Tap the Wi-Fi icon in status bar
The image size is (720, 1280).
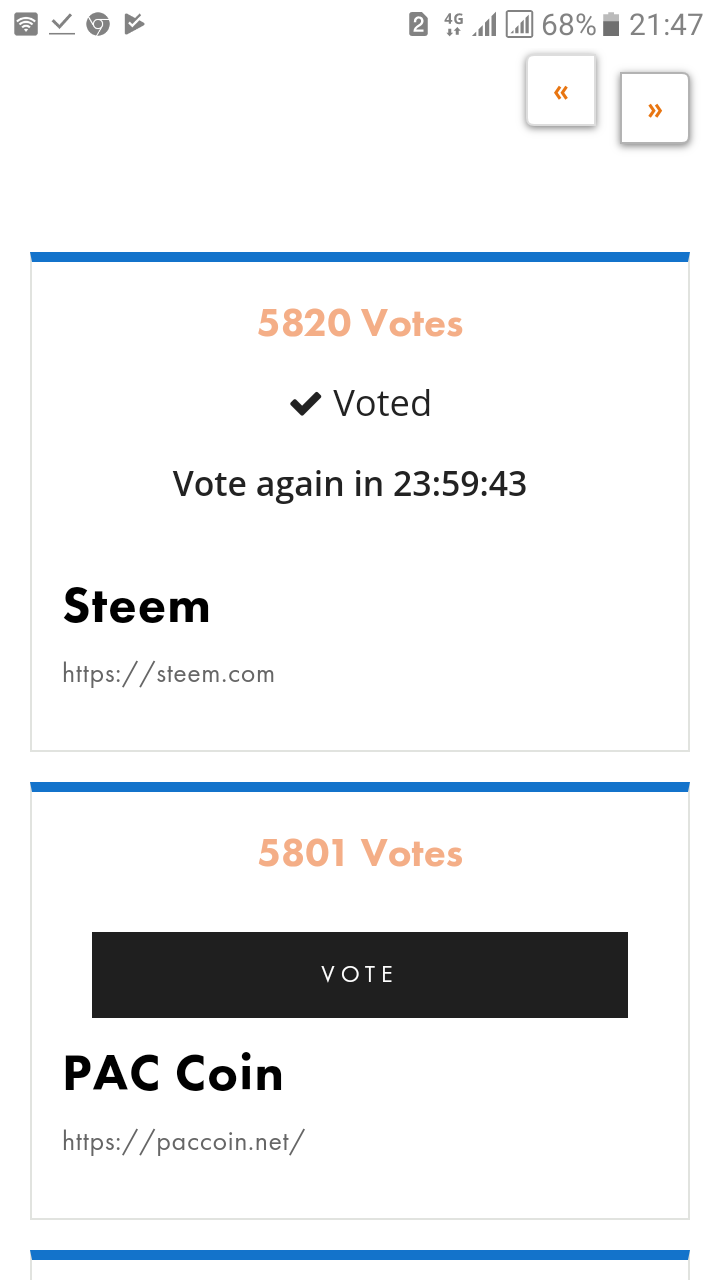pyautogui.click(x=27, y=24)
